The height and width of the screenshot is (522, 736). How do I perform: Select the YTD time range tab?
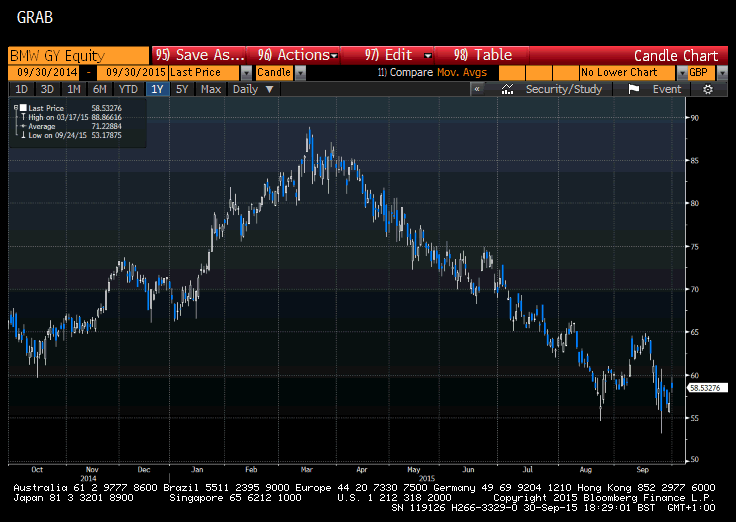pyautogui.click(x=128, y=89)
